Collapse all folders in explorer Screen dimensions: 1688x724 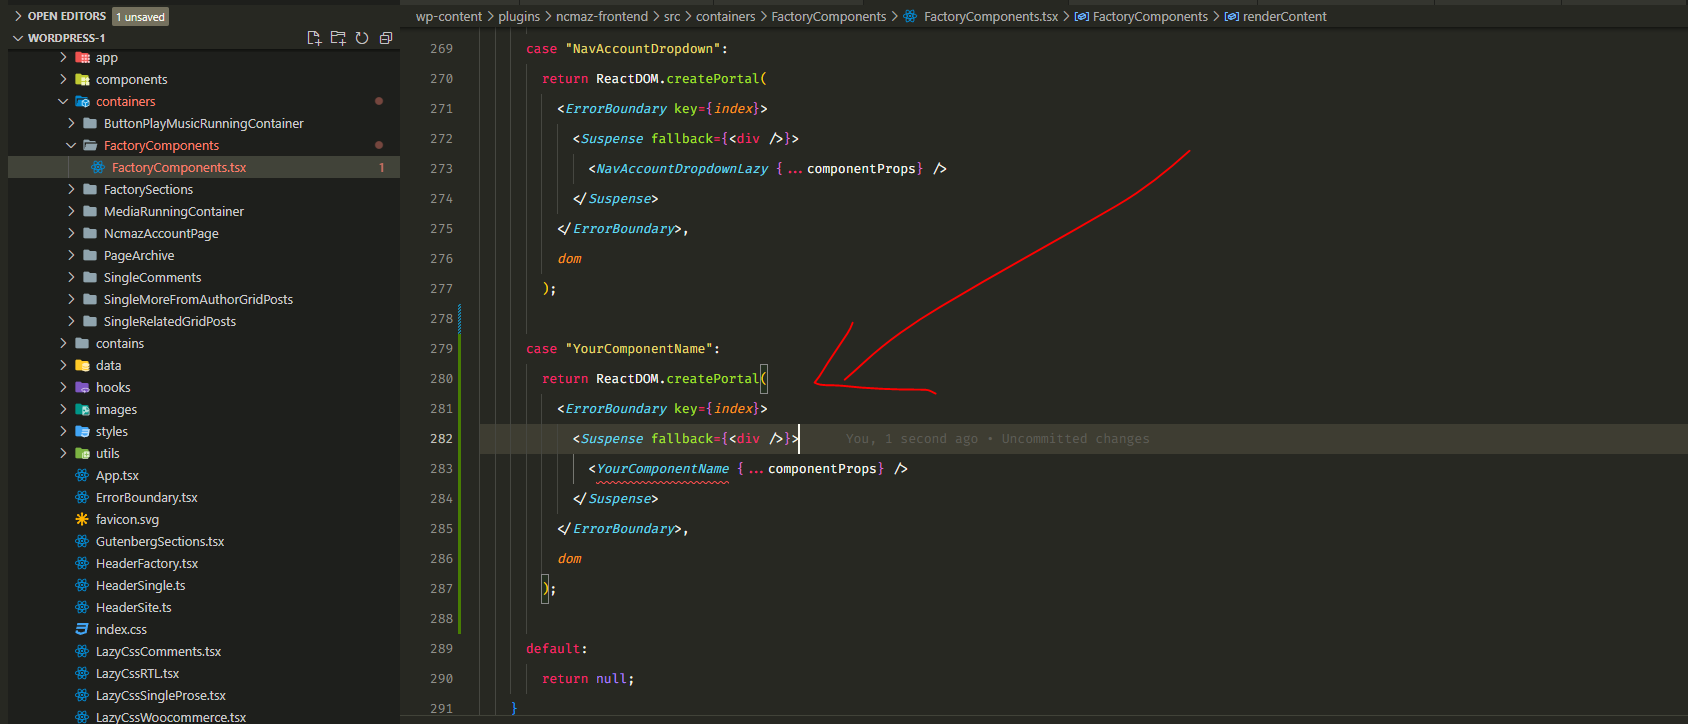386,38
